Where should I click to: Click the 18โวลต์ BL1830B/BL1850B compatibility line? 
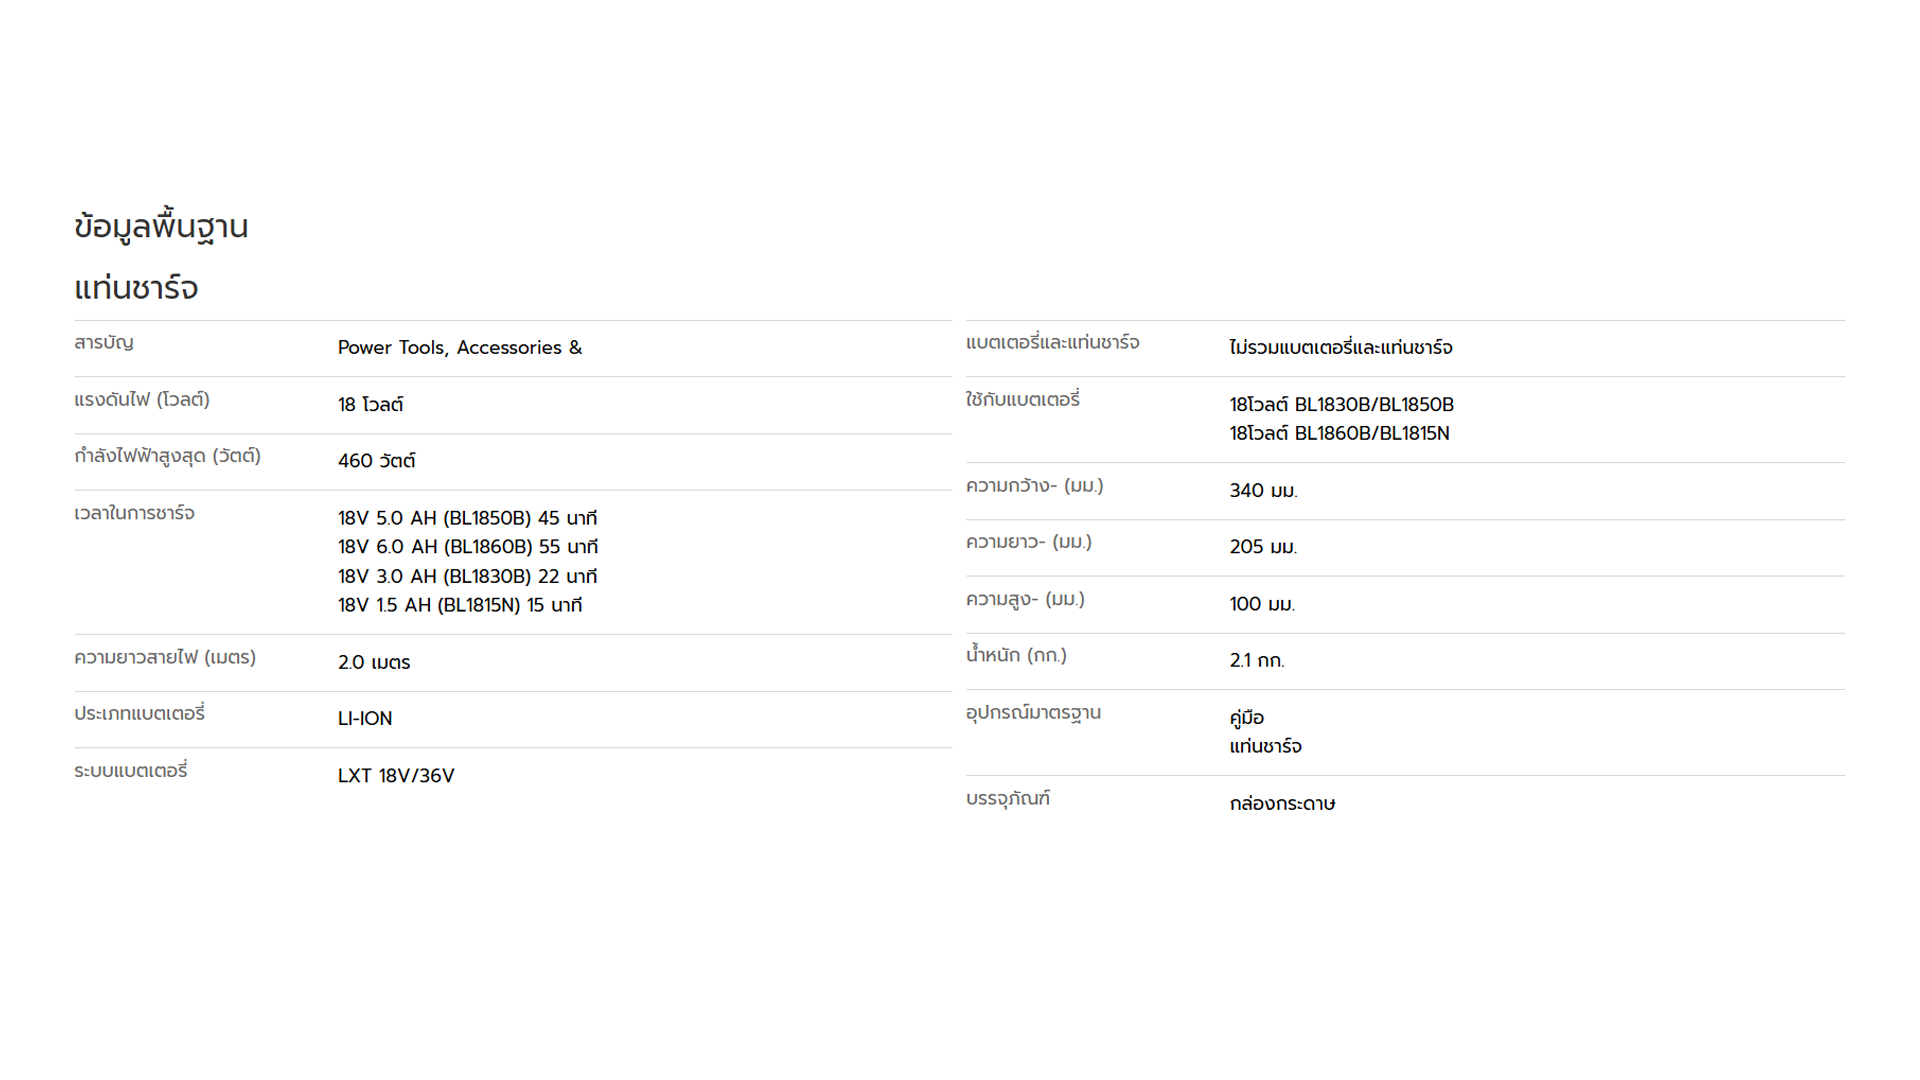pyautogui.click(x=1341, y=405)
